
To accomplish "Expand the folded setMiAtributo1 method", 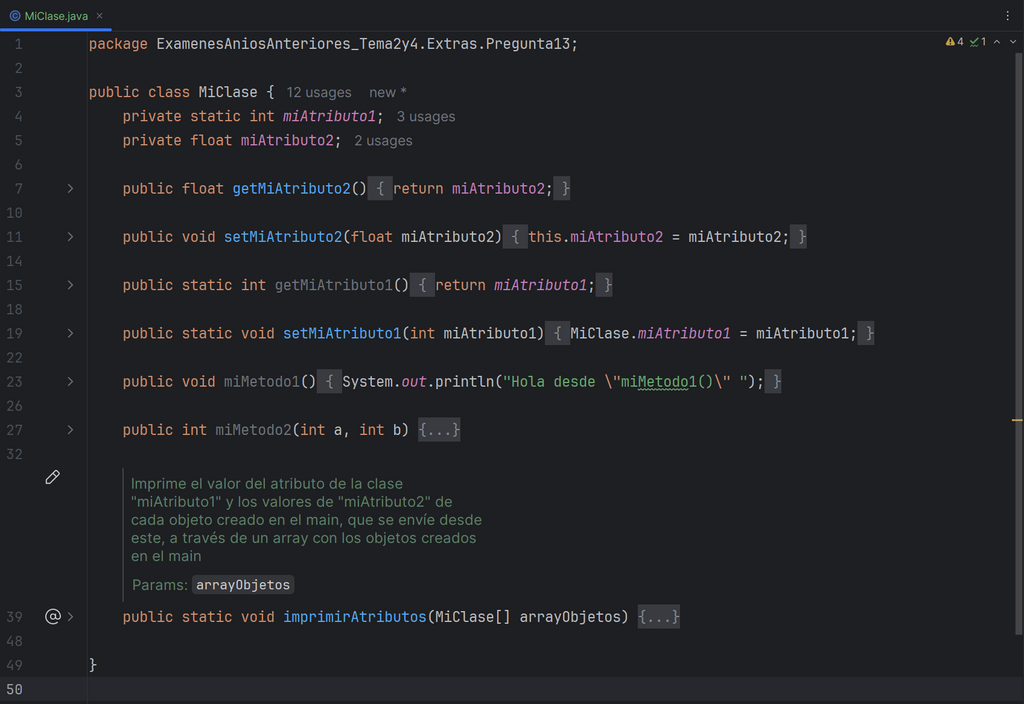I will point(71,334).
